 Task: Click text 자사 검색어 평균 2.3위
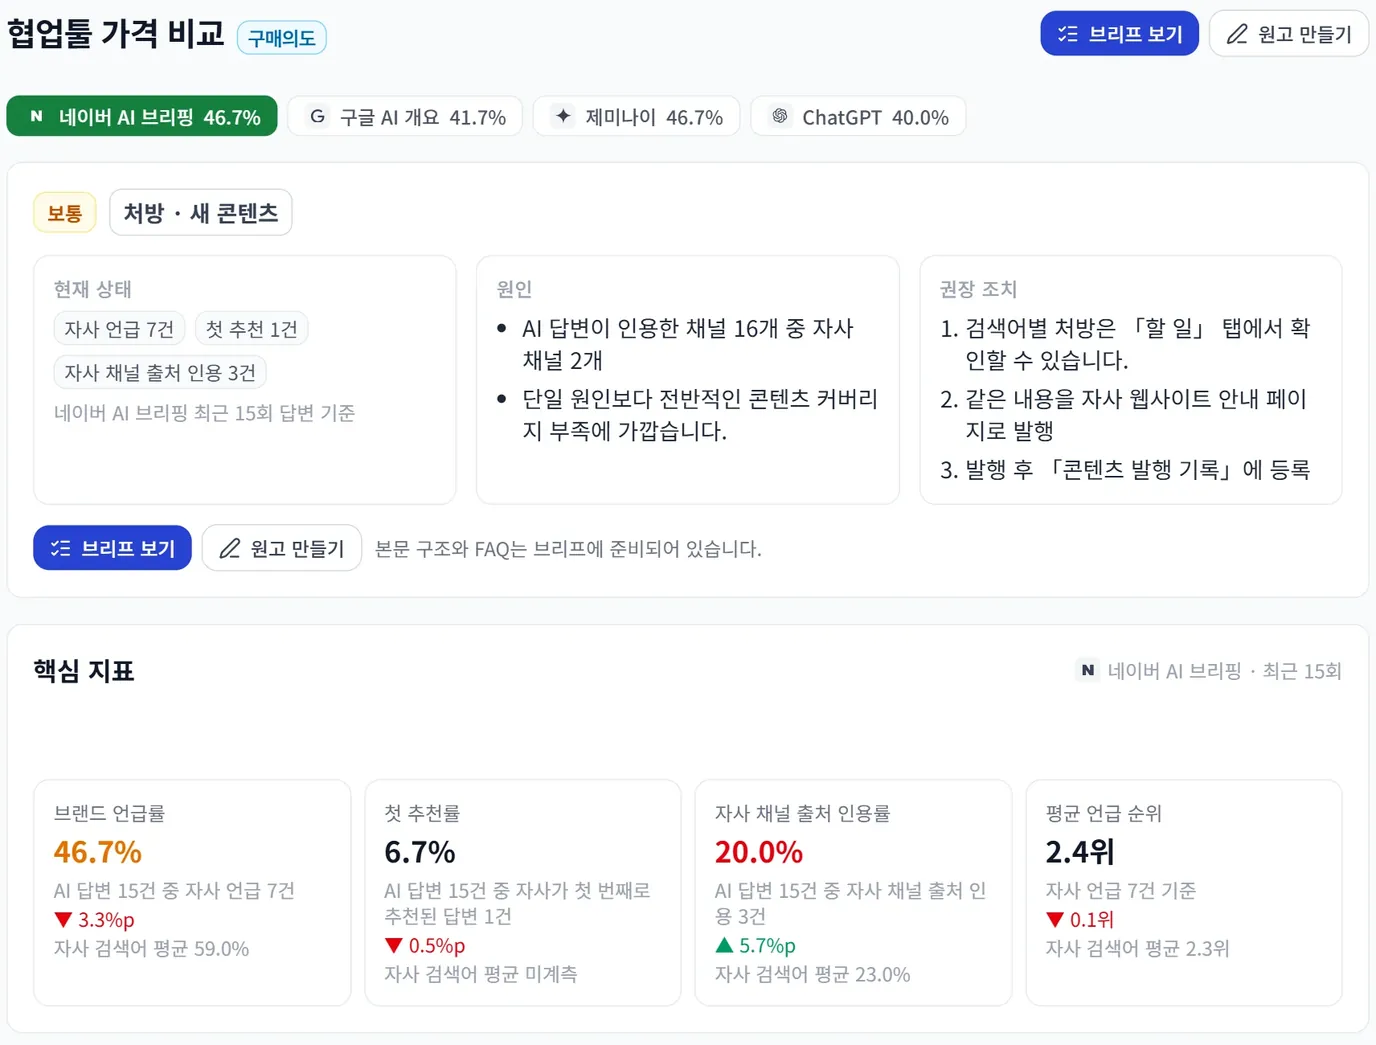point(1137,948)
